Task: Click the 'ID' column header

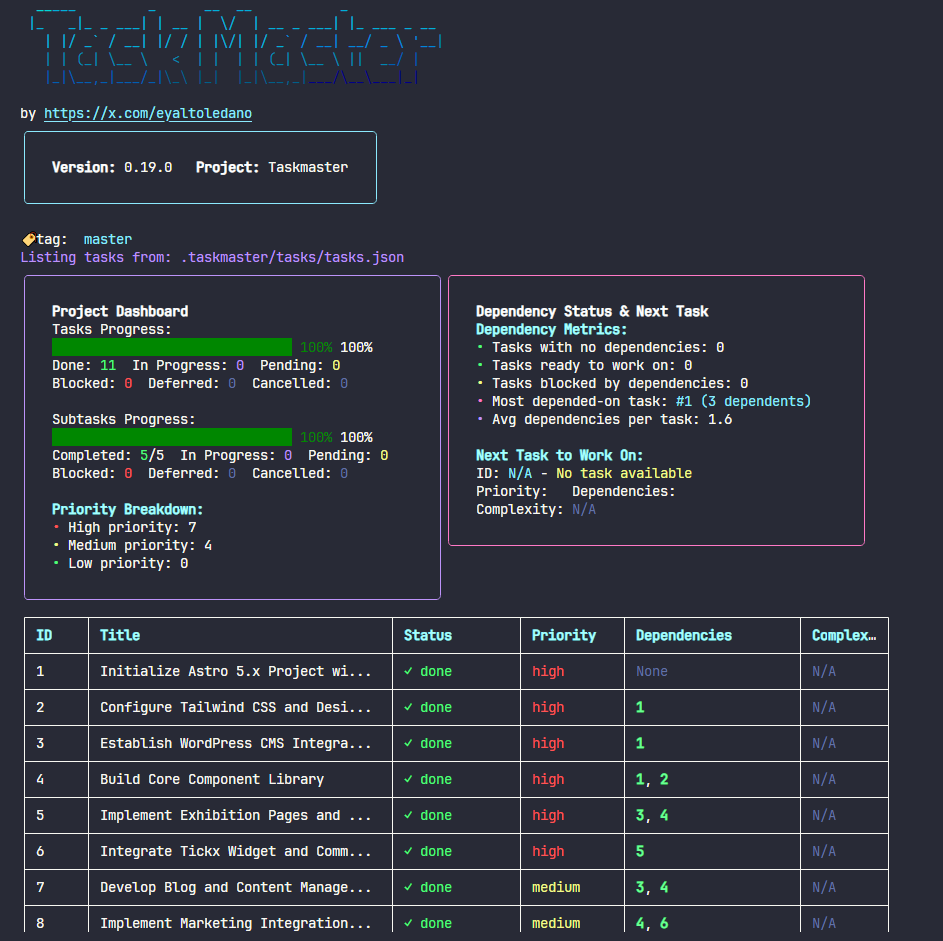Action: click(45, 636)
